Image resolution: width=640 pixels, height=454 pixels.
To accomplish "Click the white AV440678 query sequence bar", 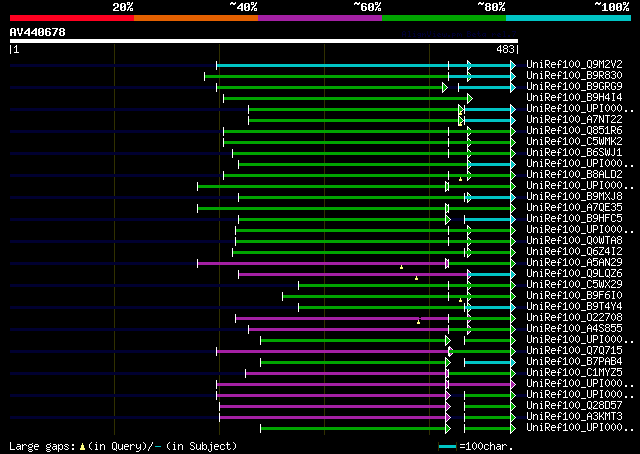I will click(264, 41).
